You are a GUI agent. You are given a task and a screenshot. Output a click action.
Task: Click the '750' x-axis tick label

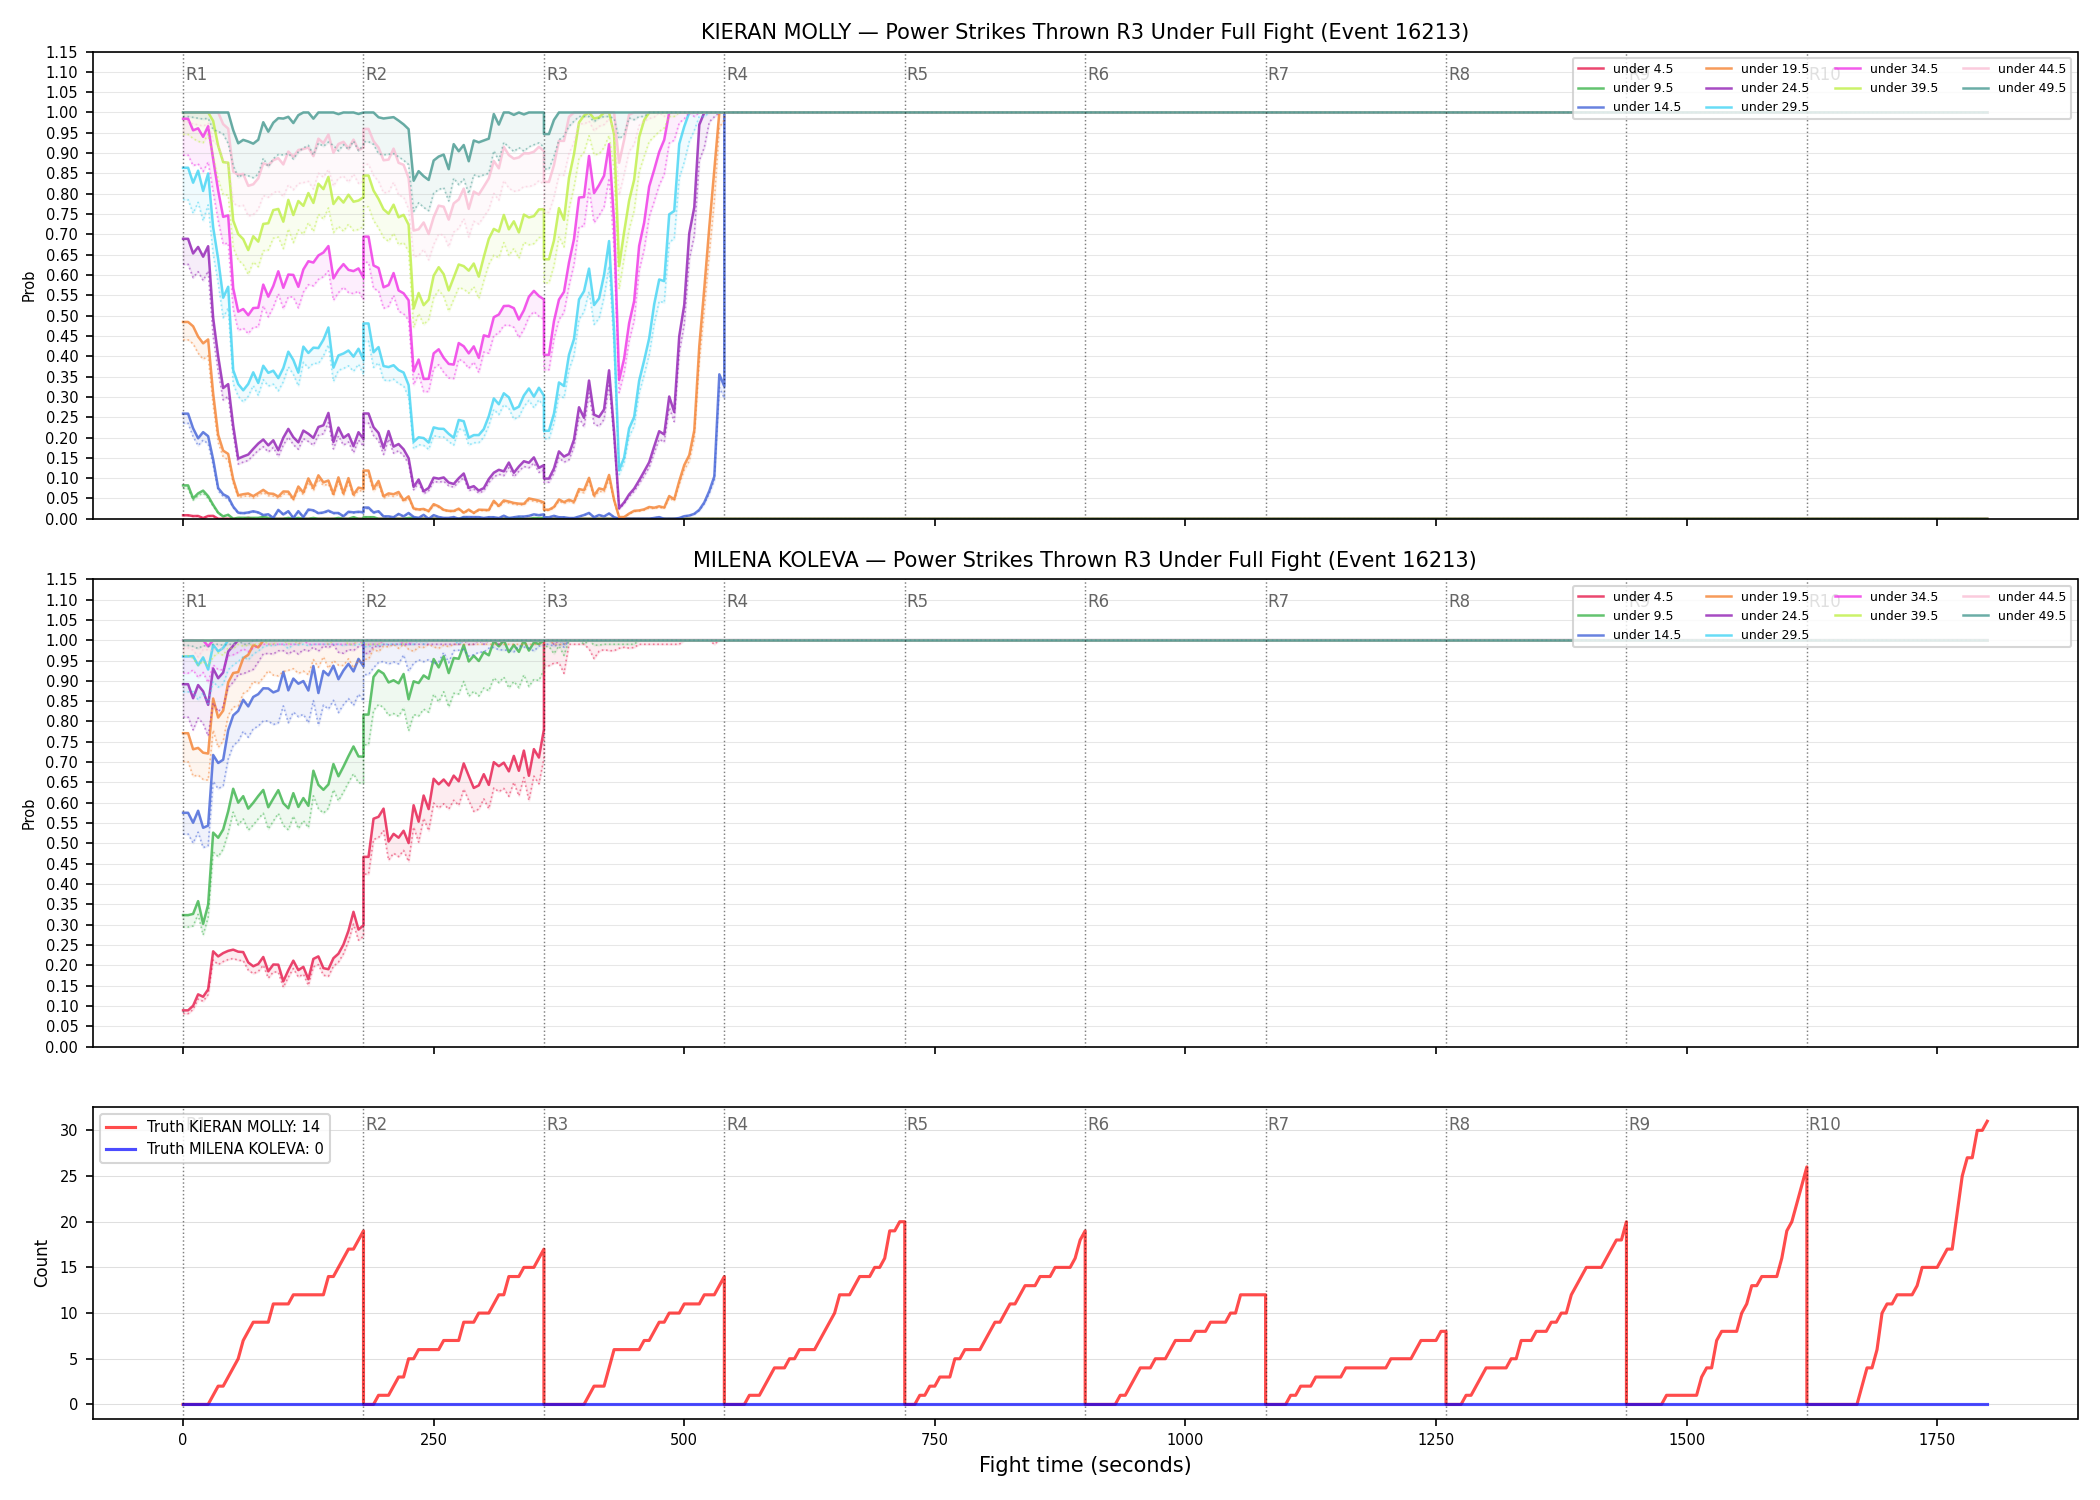pos(934,1440)
